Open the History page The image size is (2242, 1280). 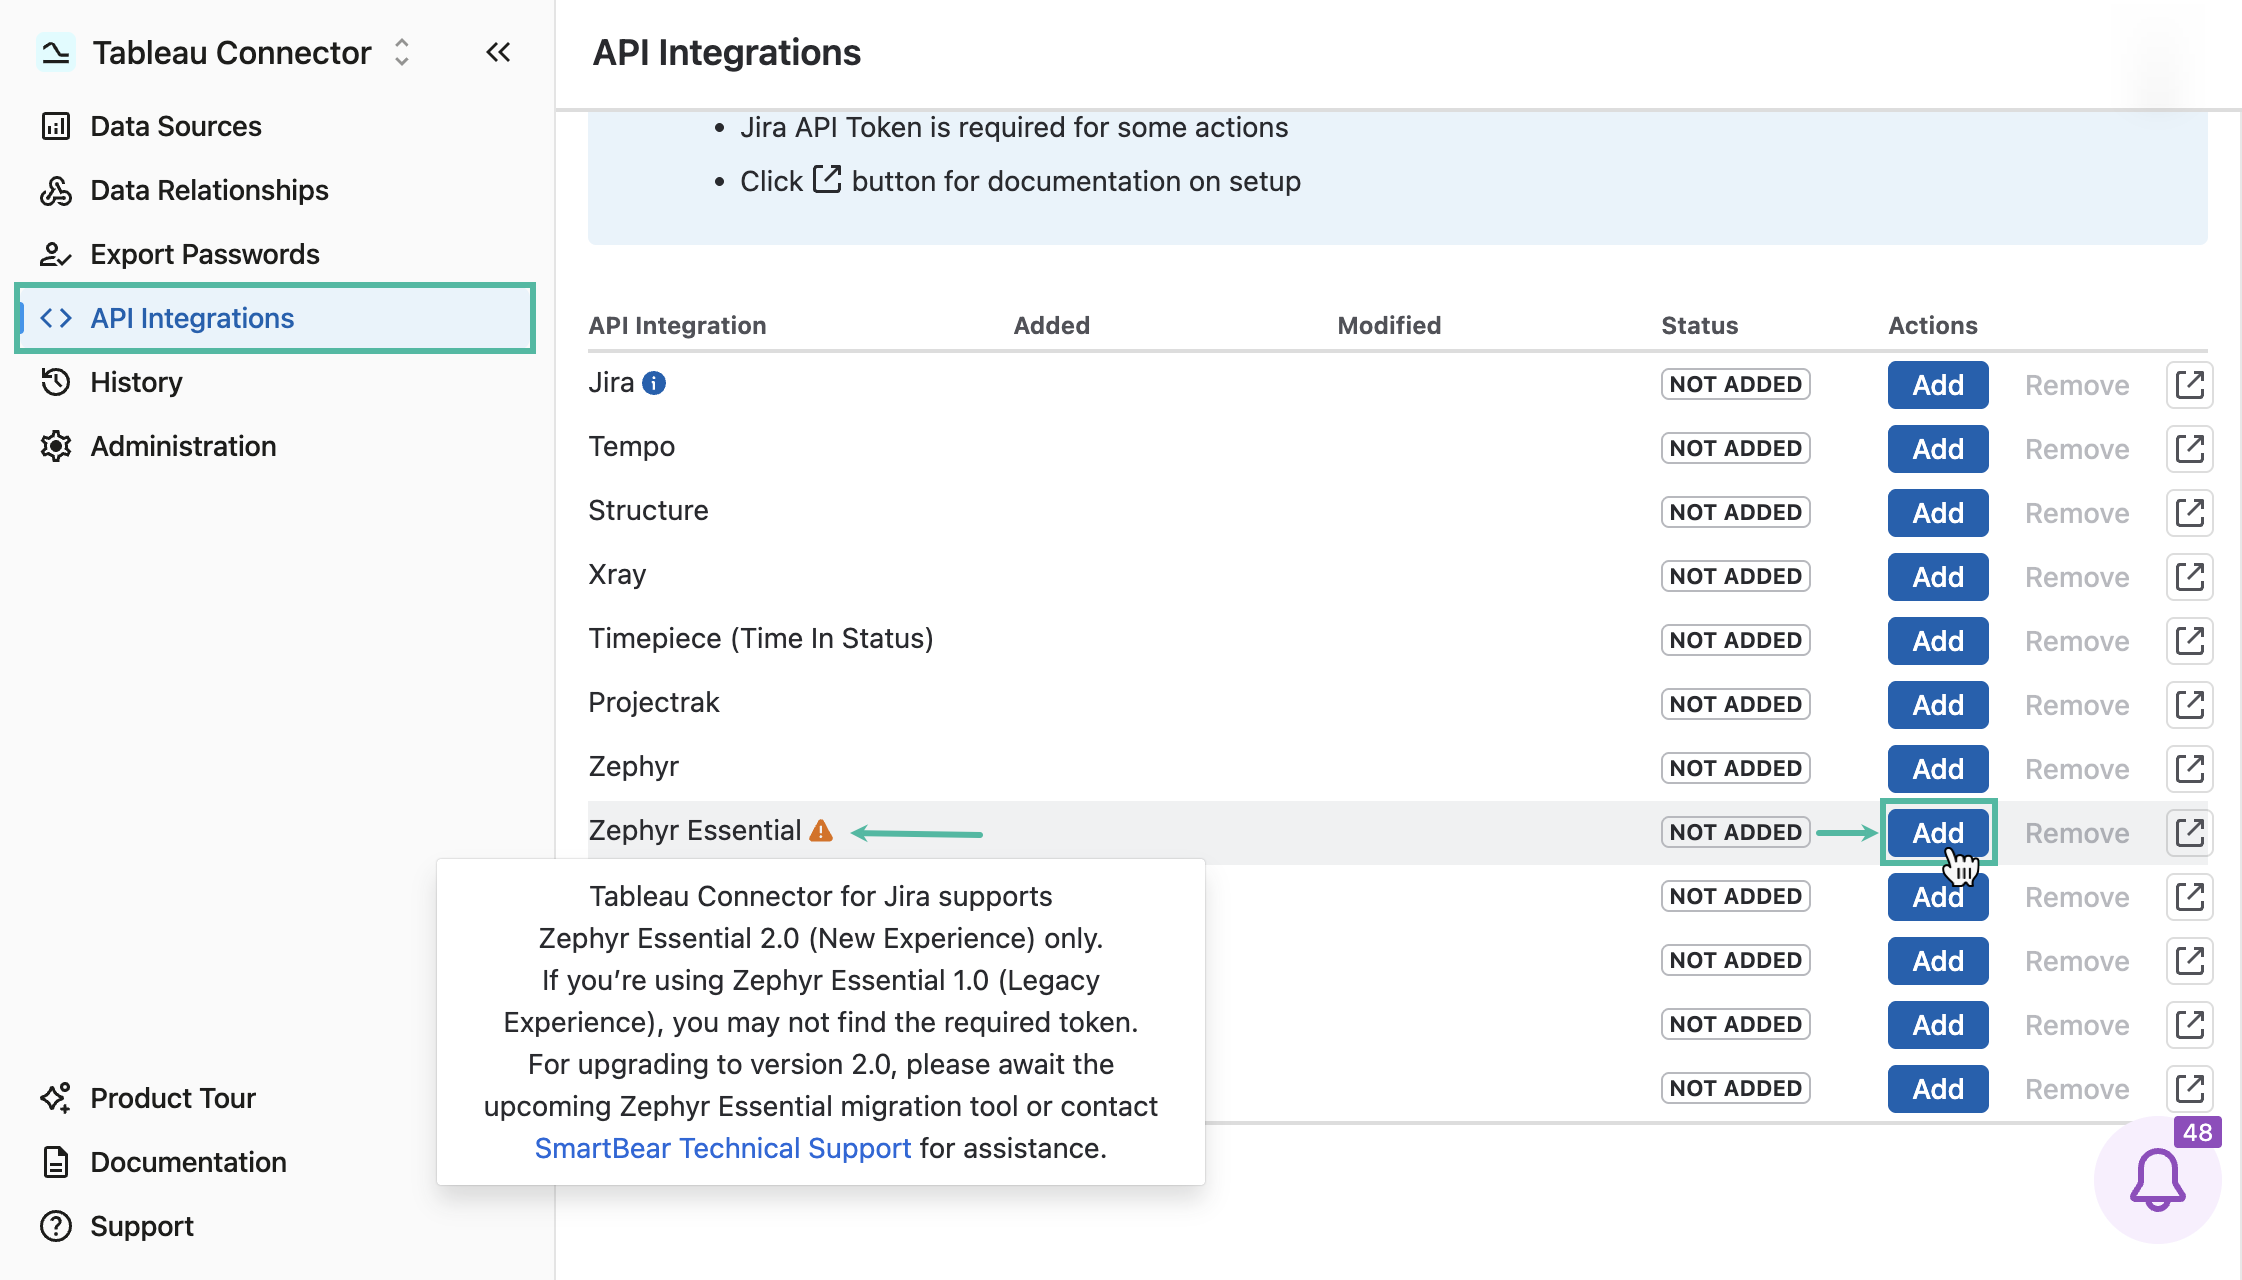coord(275,382)
